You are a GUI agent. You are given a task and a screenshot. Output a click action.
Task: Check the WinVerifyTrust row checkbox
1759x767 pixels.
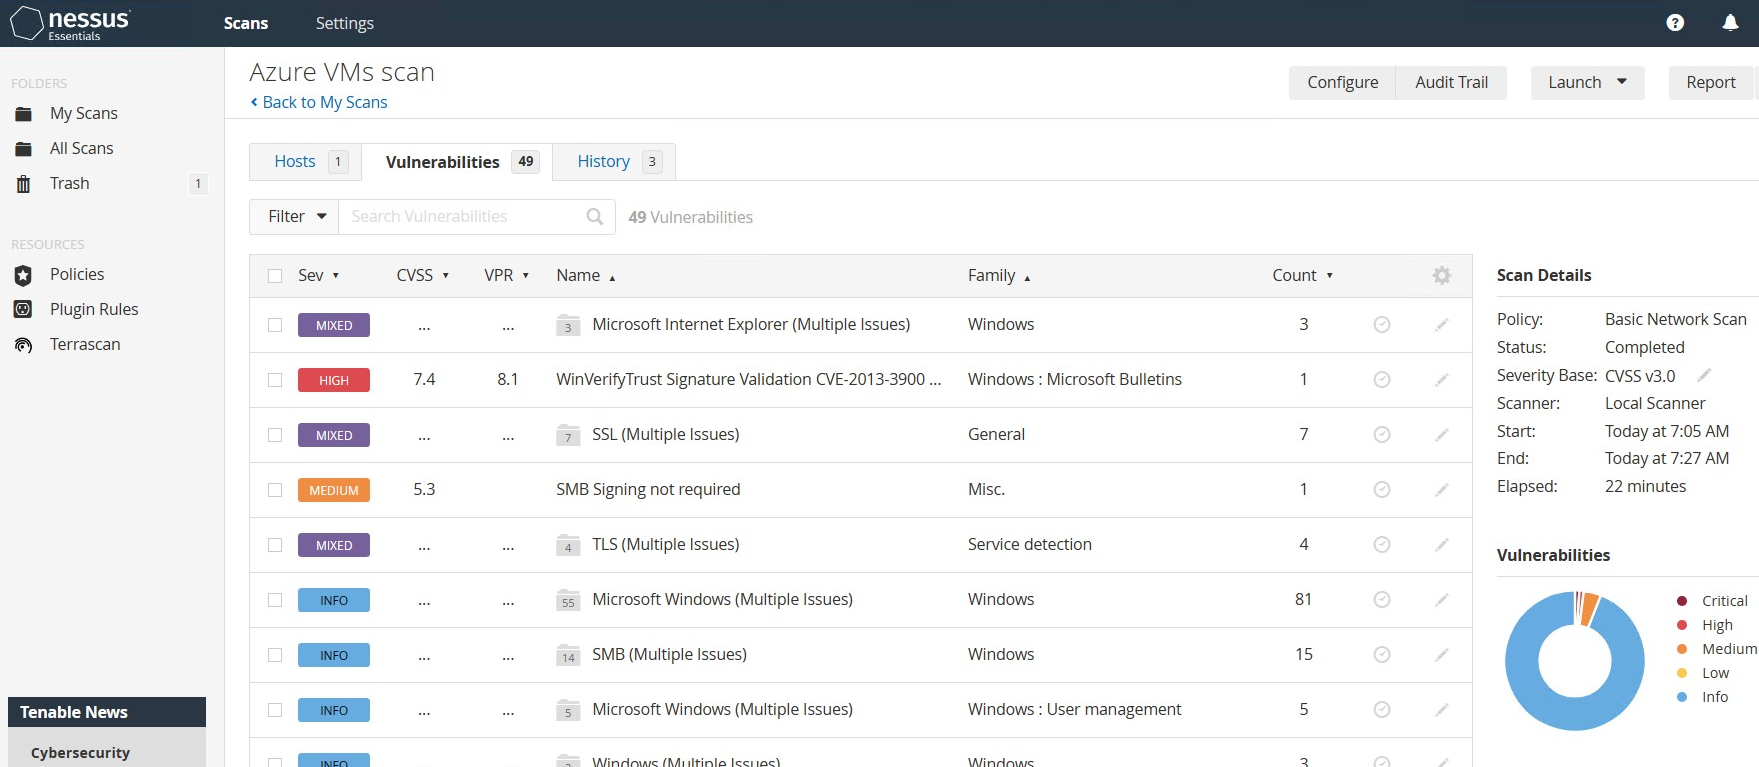(x=275, y=380)
